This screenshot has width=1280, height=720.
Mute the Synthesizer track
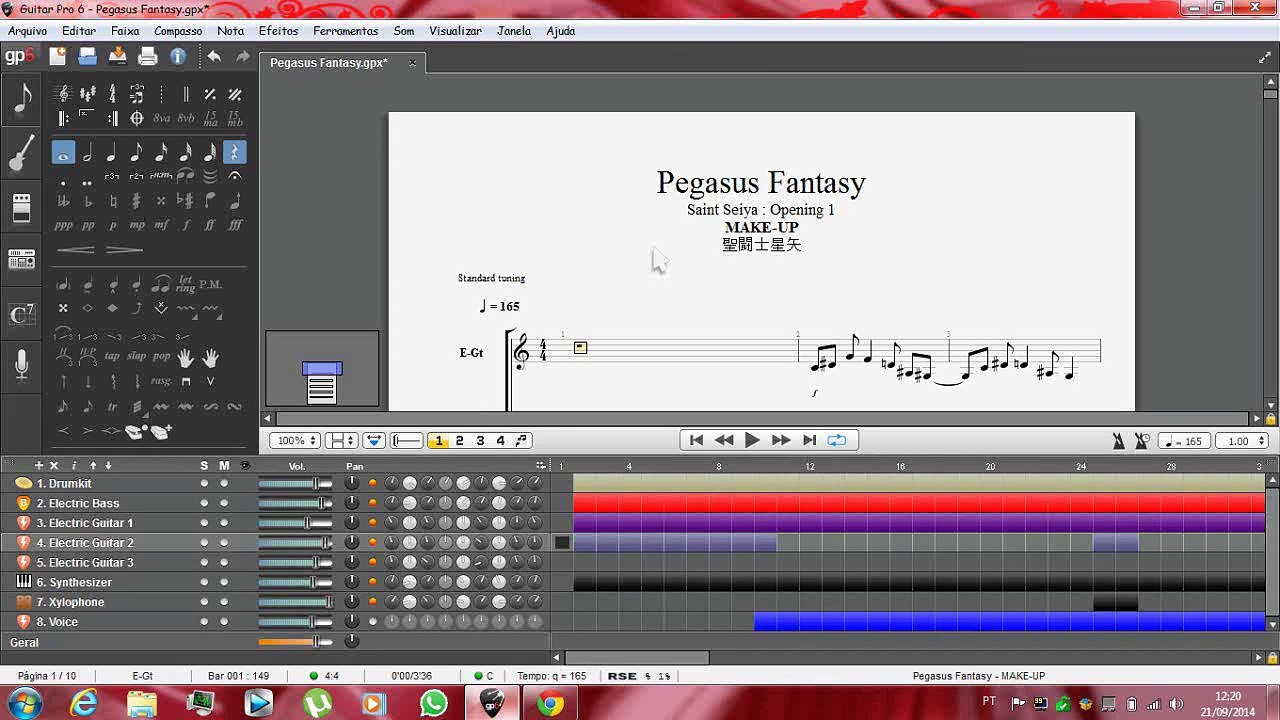(224, 582)
